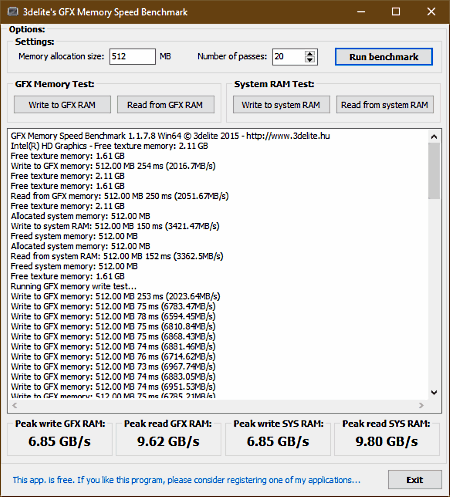
Task: Click the Exit button
Action: (x=415, y=480)
